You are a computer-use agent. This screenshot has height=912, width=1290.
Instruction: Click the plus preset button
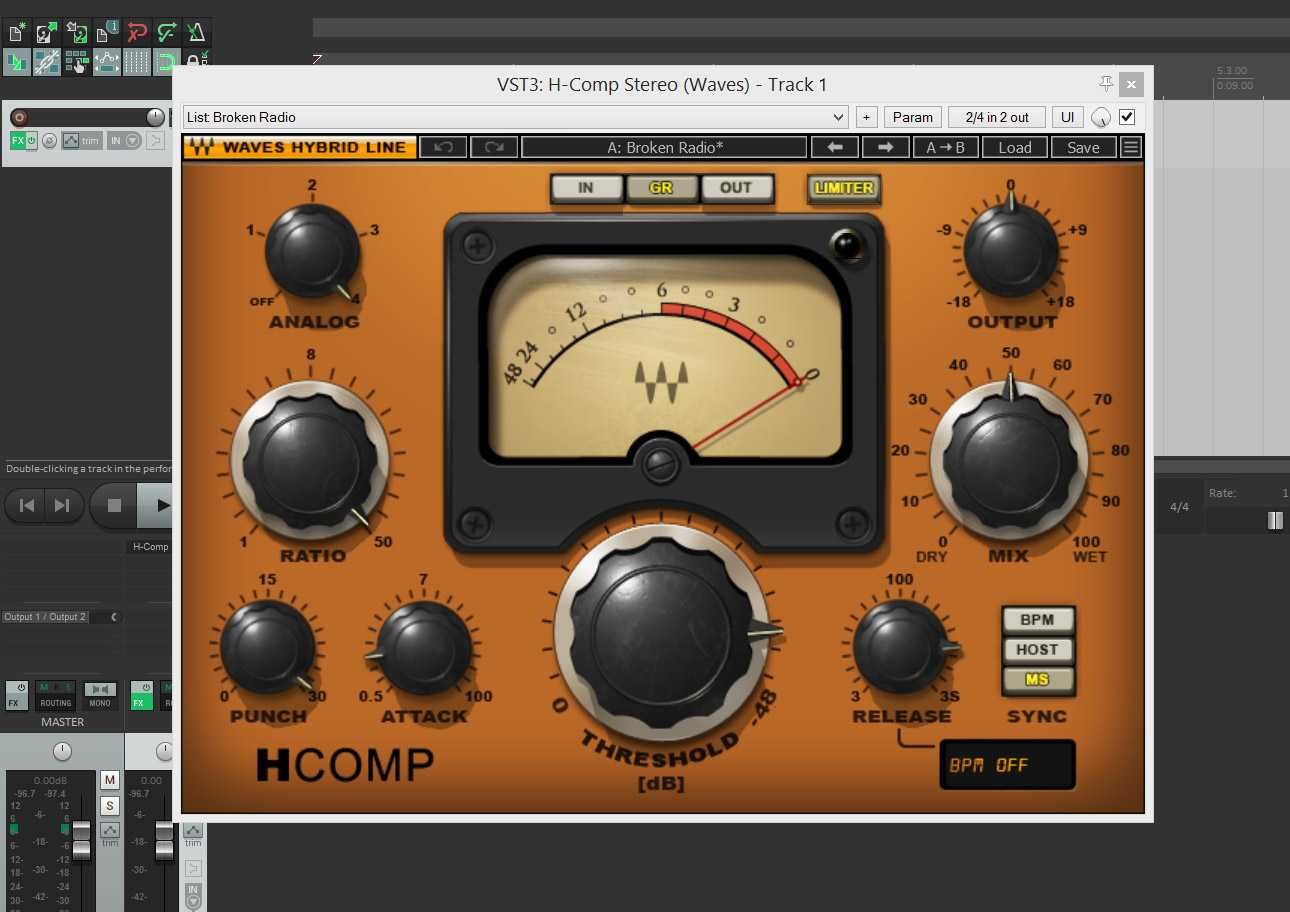[x=867, y=117]
